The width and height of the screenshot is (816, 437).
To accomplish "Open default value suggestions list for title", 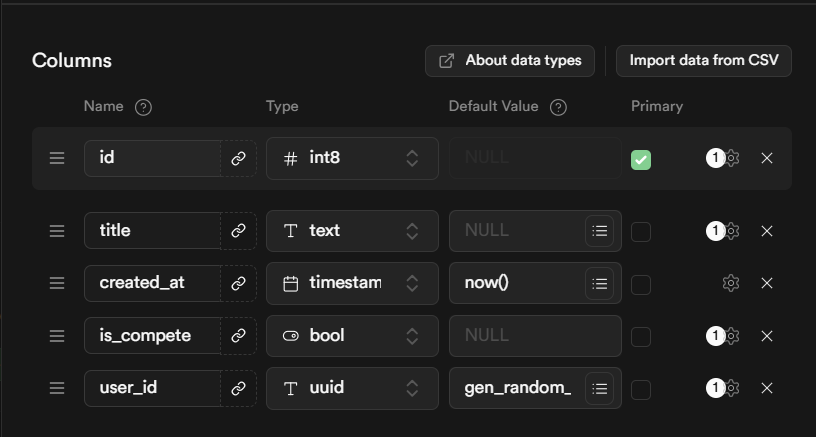I will pos(600,231).
